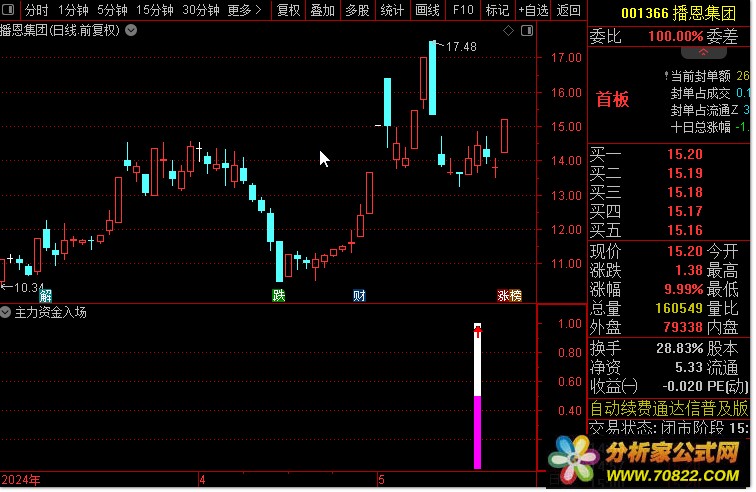Viewport: 756px width, 492px height.
Task: Click 委比 value 100.00%
Action: coord(675,36)
